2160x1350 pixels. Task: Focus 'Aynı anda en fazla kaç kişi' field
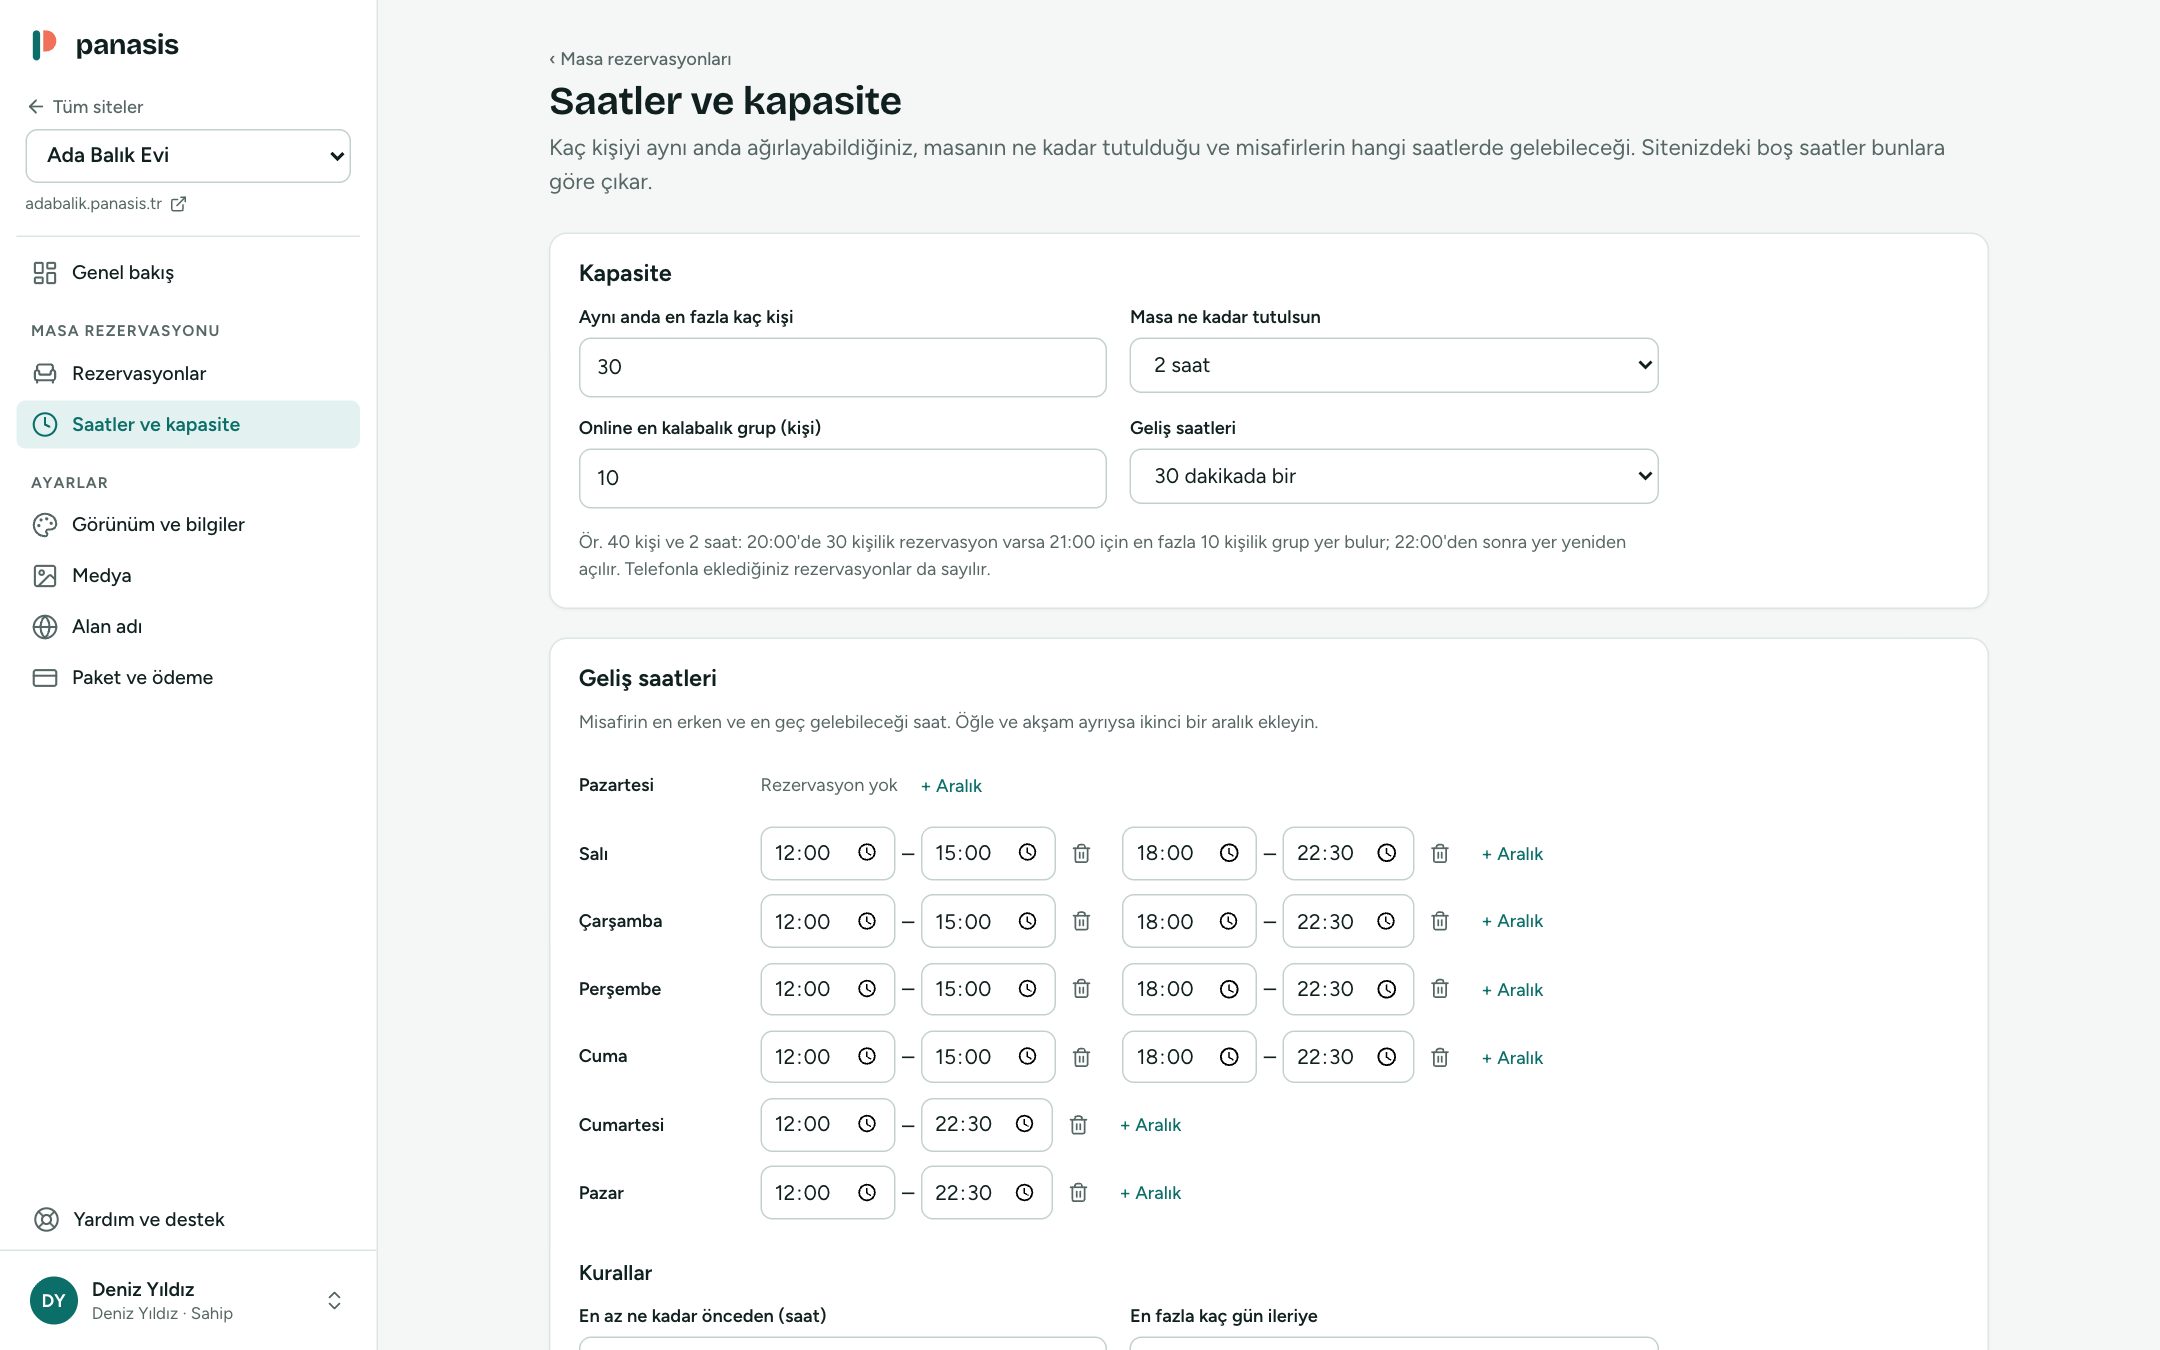coord(842,367)
